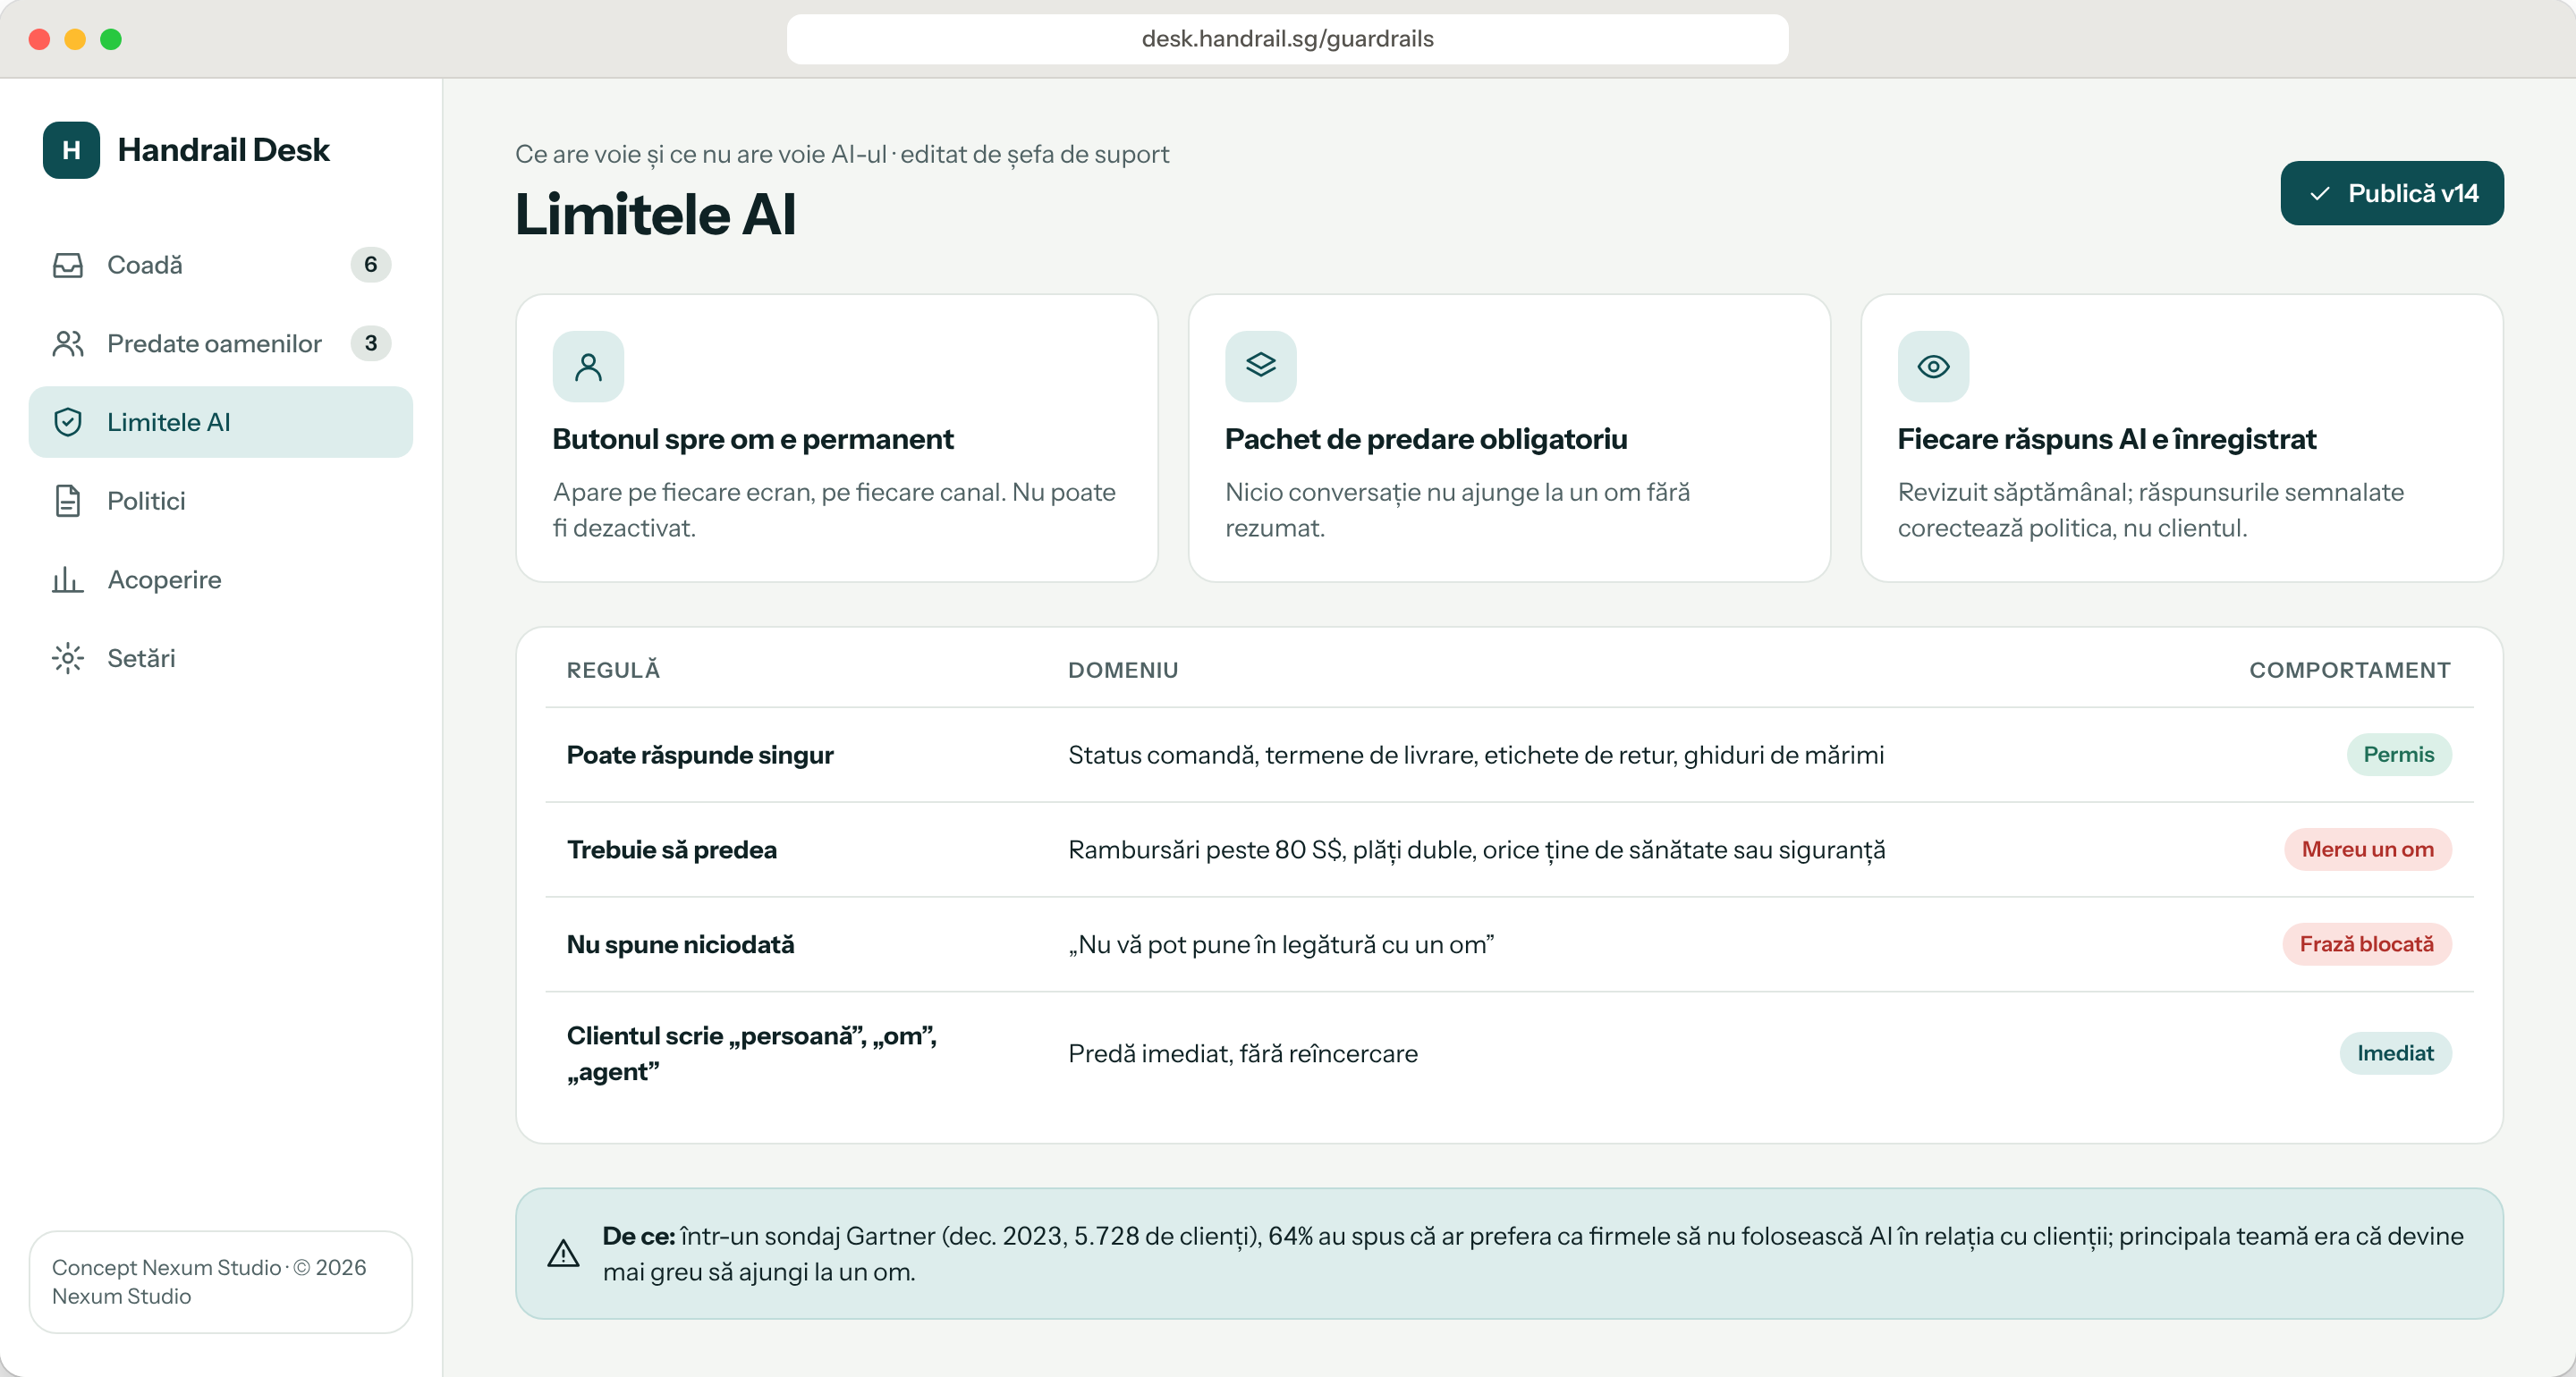Click the REGULĂ column header
Viewport: 2576px width, 1377px height.
point(614,671)
